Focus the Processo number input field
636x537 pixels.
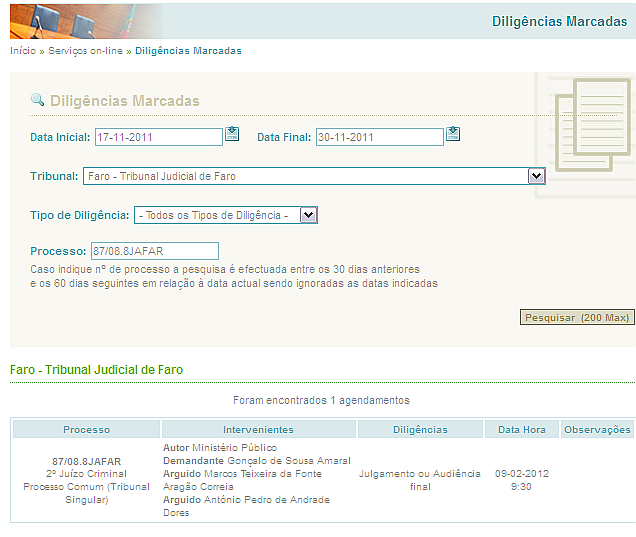pyautogui.click(x=154, y=251)
